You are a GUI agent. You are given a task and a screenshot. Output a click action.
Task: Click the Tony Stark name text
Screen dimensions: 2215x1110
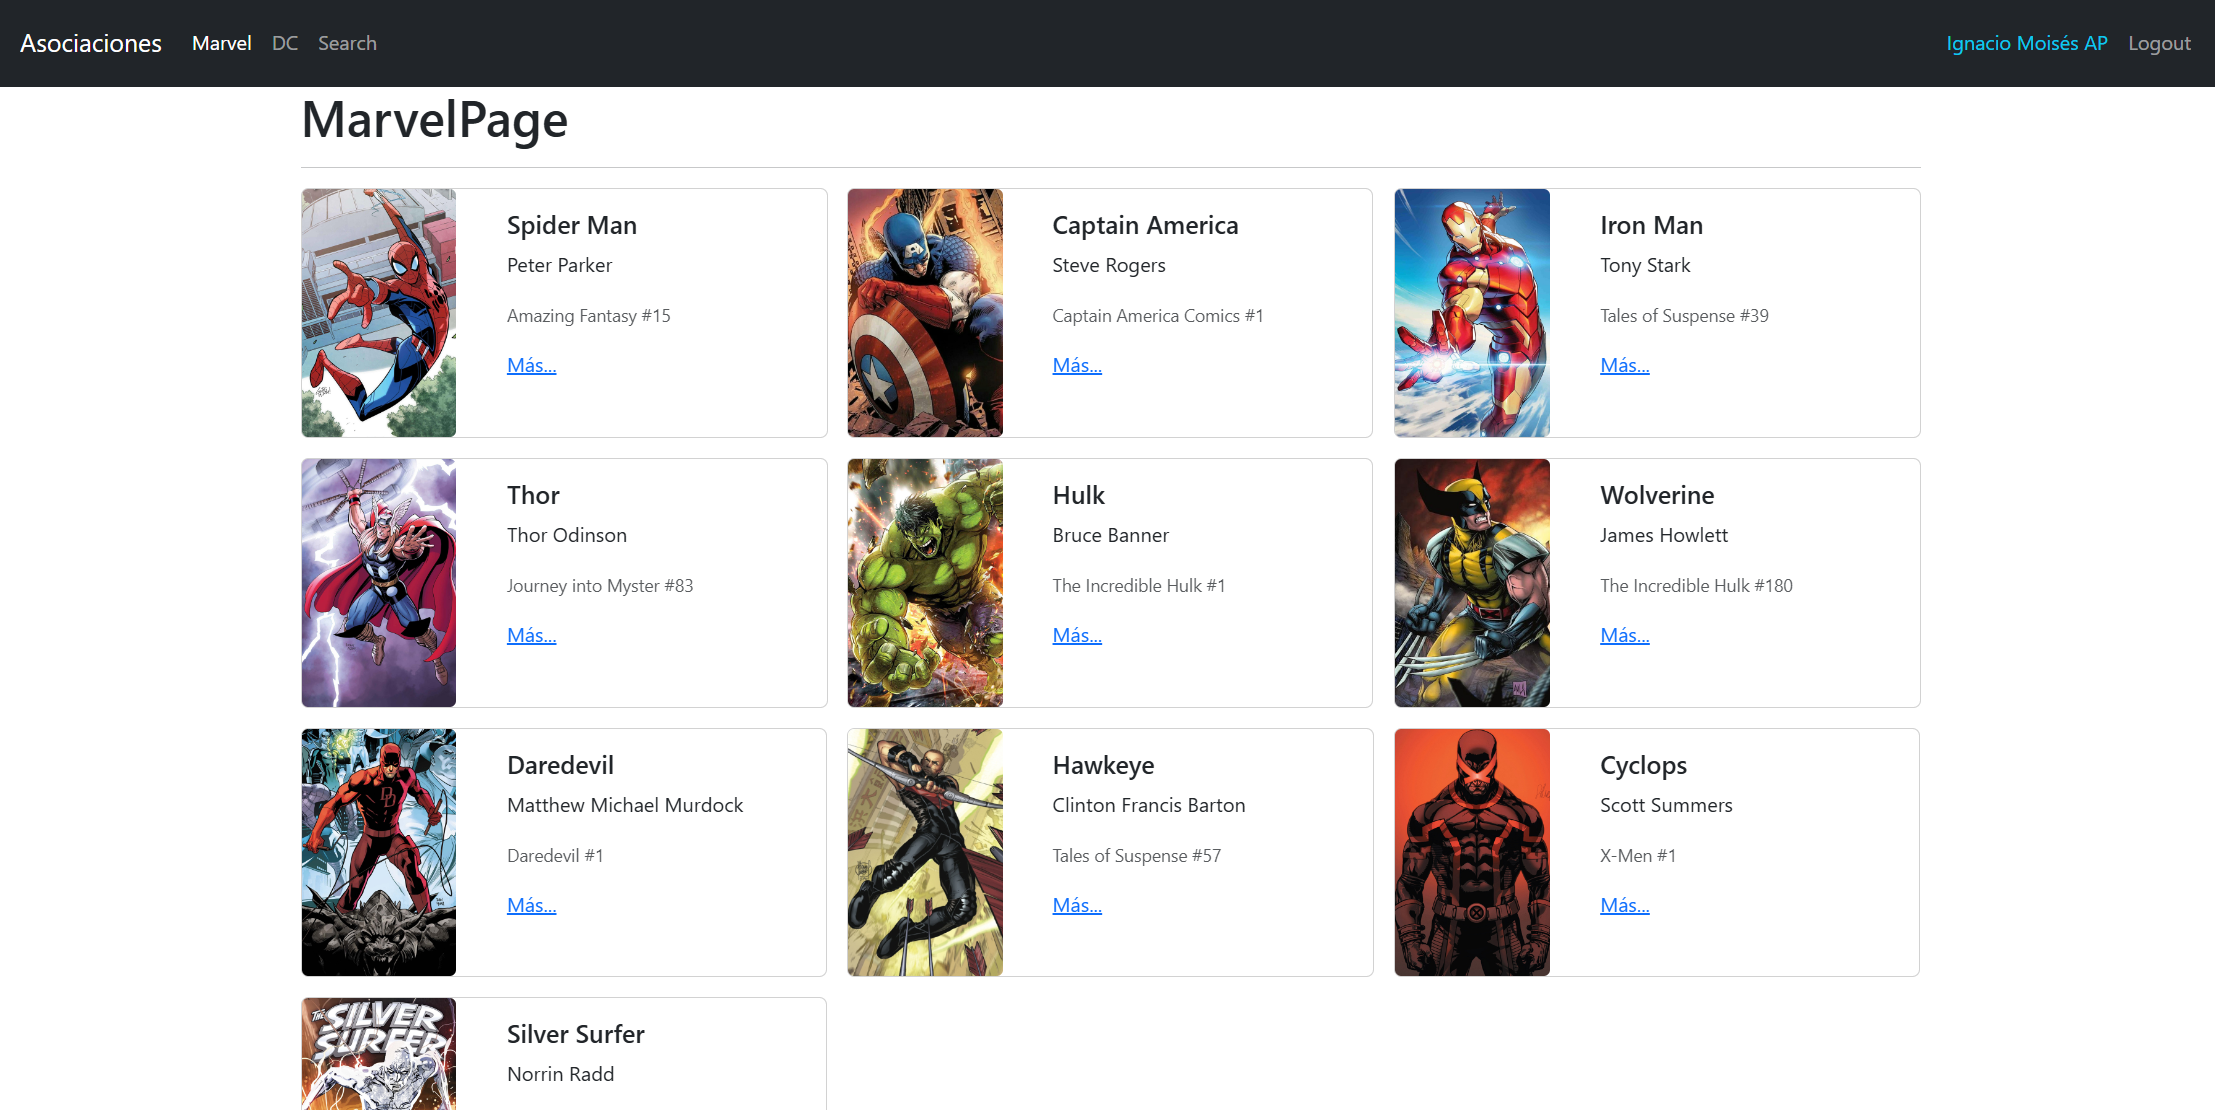click(x=1645, y=265)
